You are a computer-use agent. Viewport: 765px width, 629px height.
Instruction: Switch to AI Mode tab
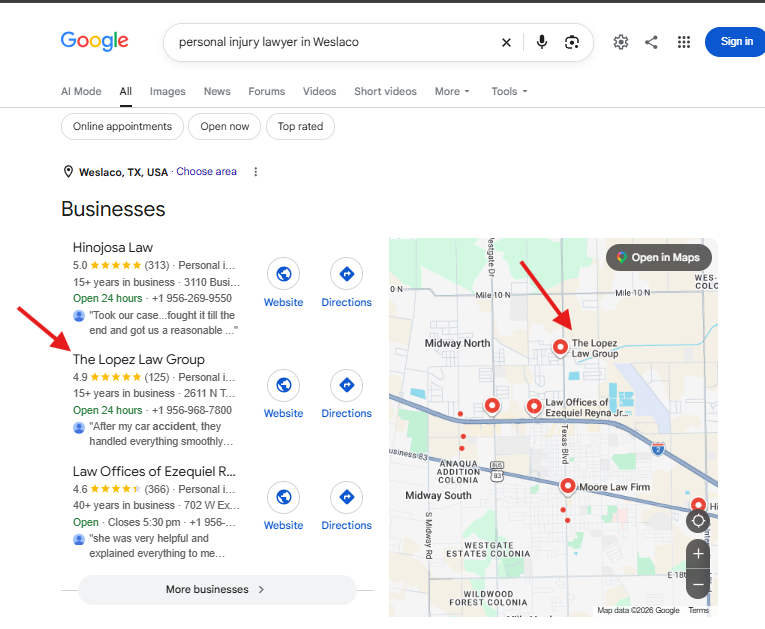click(81, 91)
